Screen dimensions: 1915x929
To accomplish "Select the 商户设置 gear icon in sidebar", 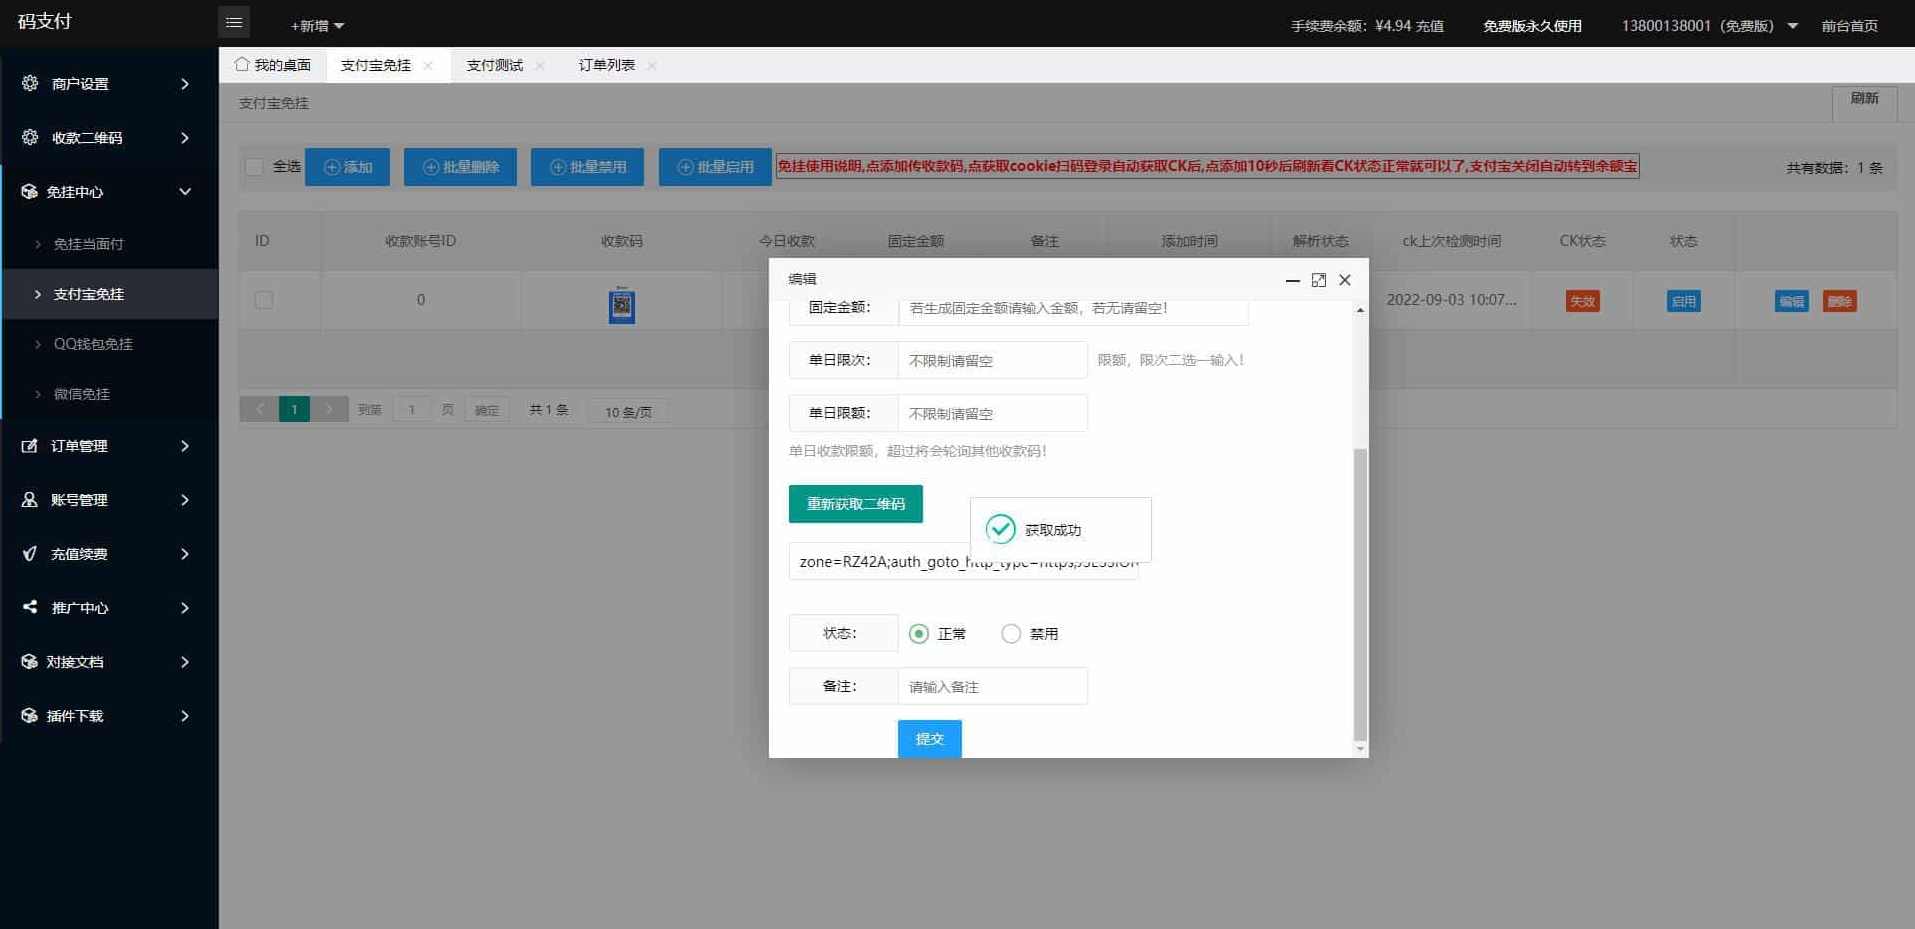I will (x=29, y=84).
